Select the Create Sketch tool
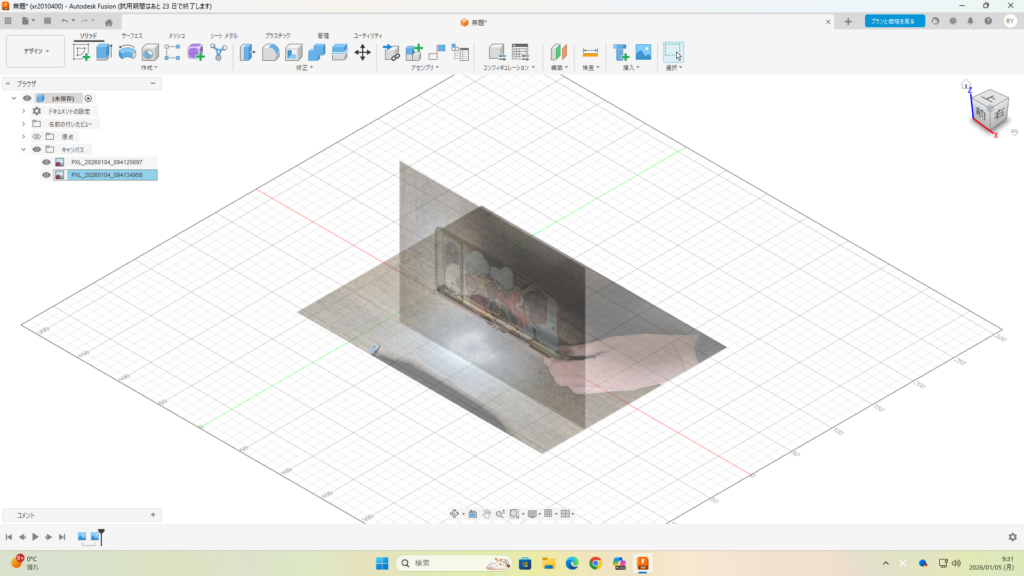This screenshot has width=1024, height=576. tap(81, 52)
